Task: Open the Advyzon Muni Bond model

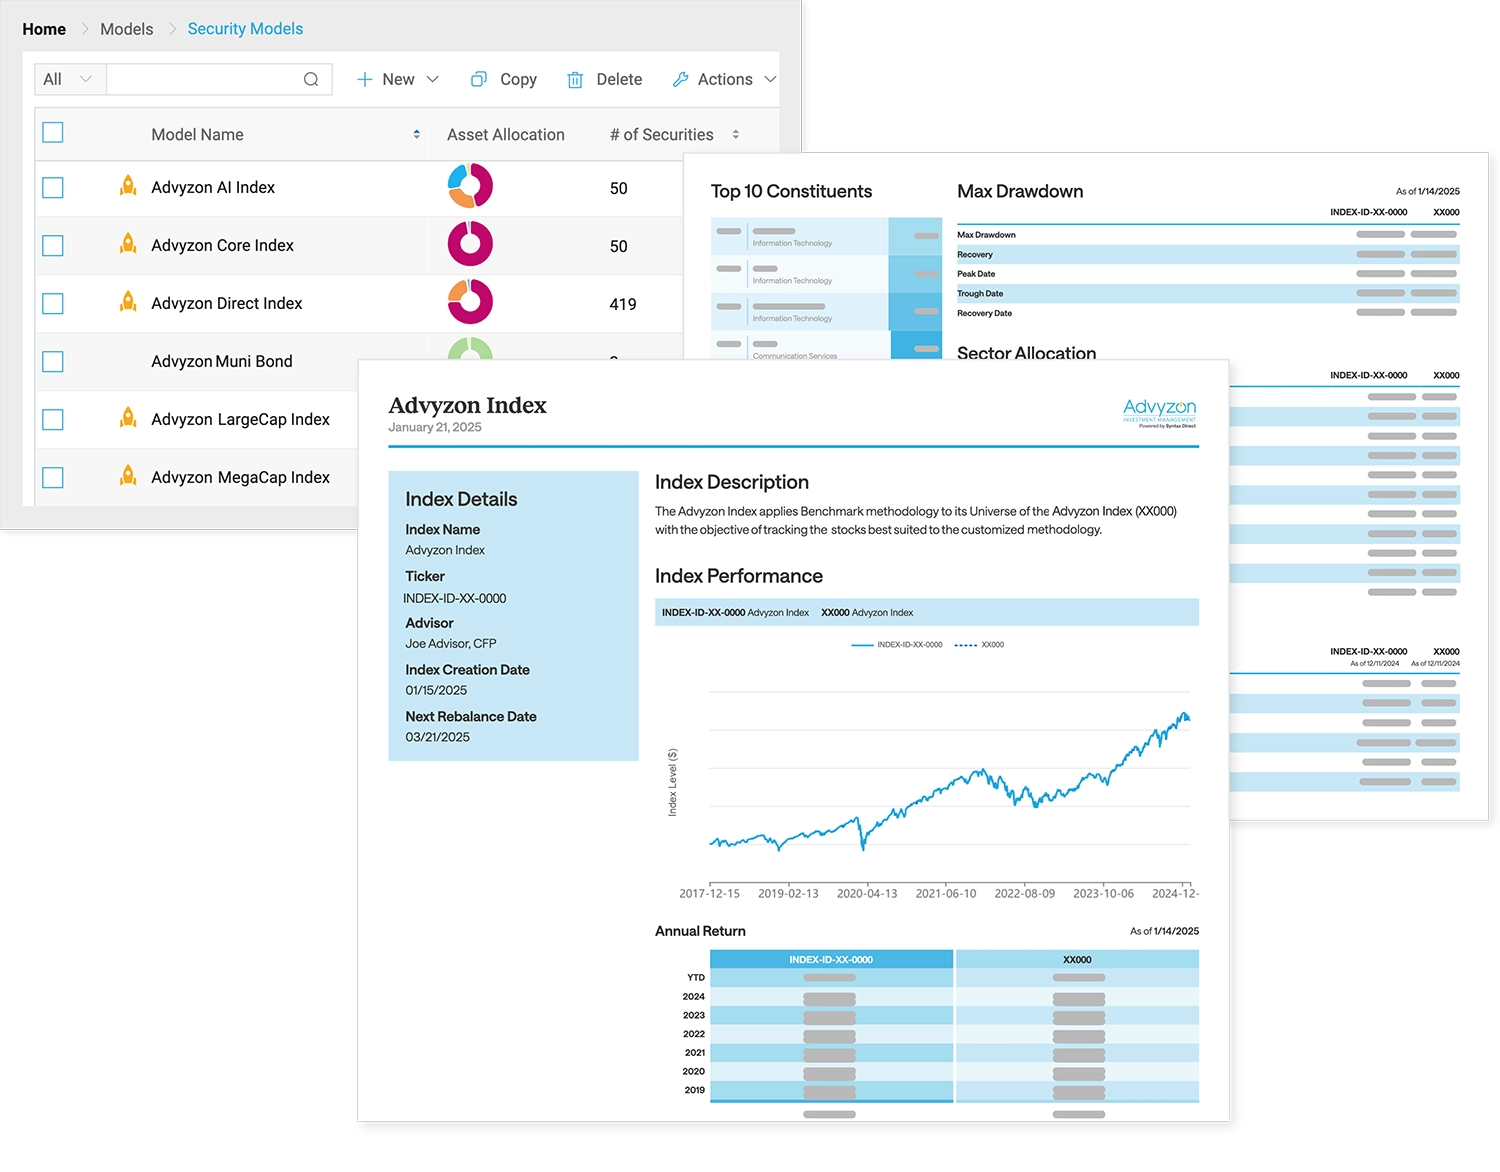Action: point(222,362)
